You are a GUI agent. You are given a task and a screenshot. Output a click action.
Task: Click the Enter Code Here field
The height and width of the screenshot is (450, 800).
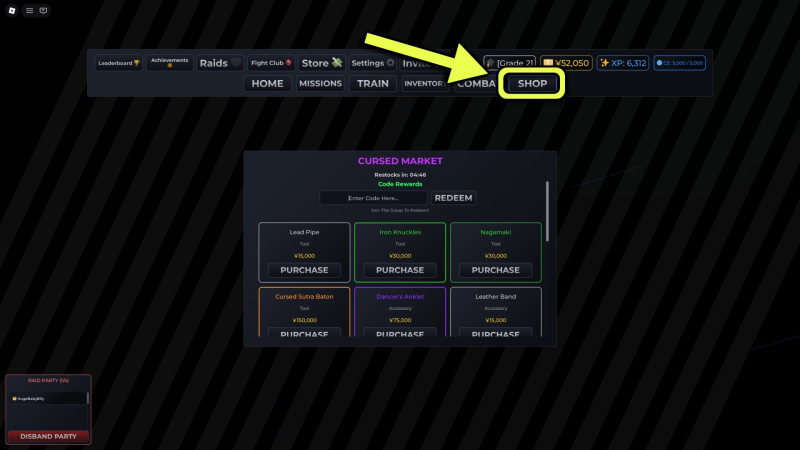tap(374, 198)
